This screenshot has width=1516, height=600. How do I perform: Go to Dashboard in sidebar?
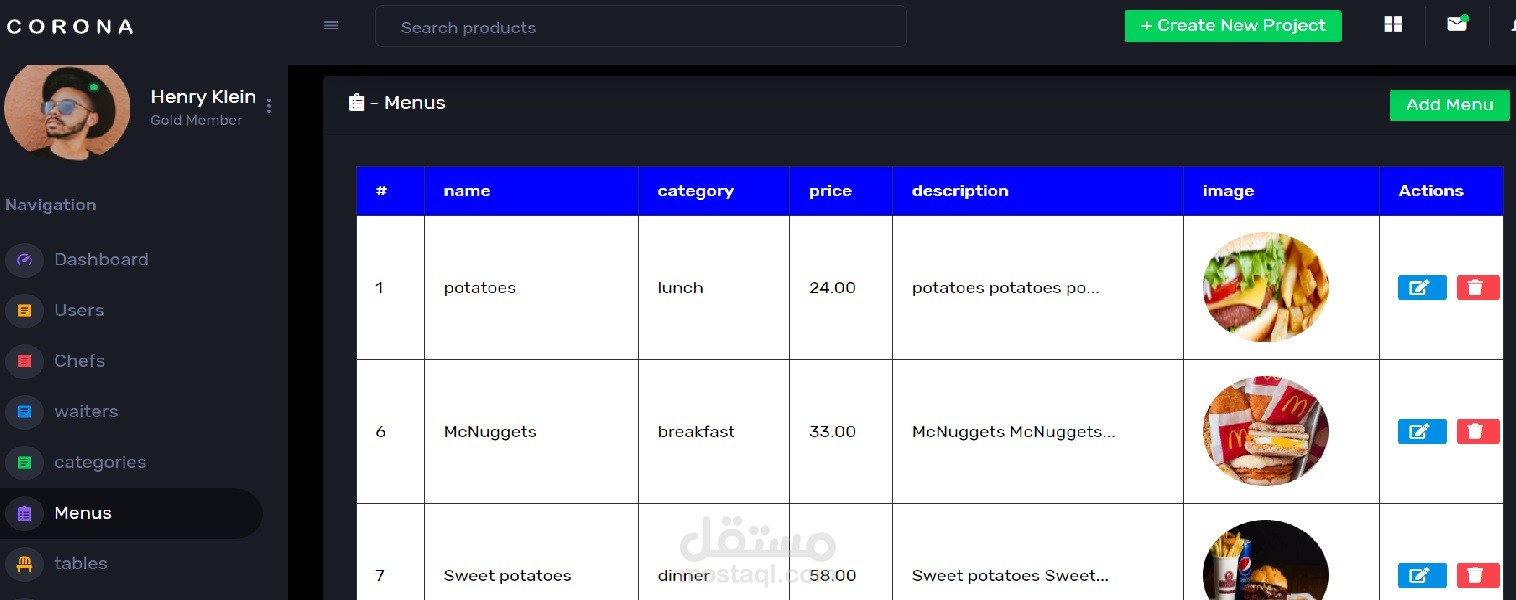(x=100, y=260)
